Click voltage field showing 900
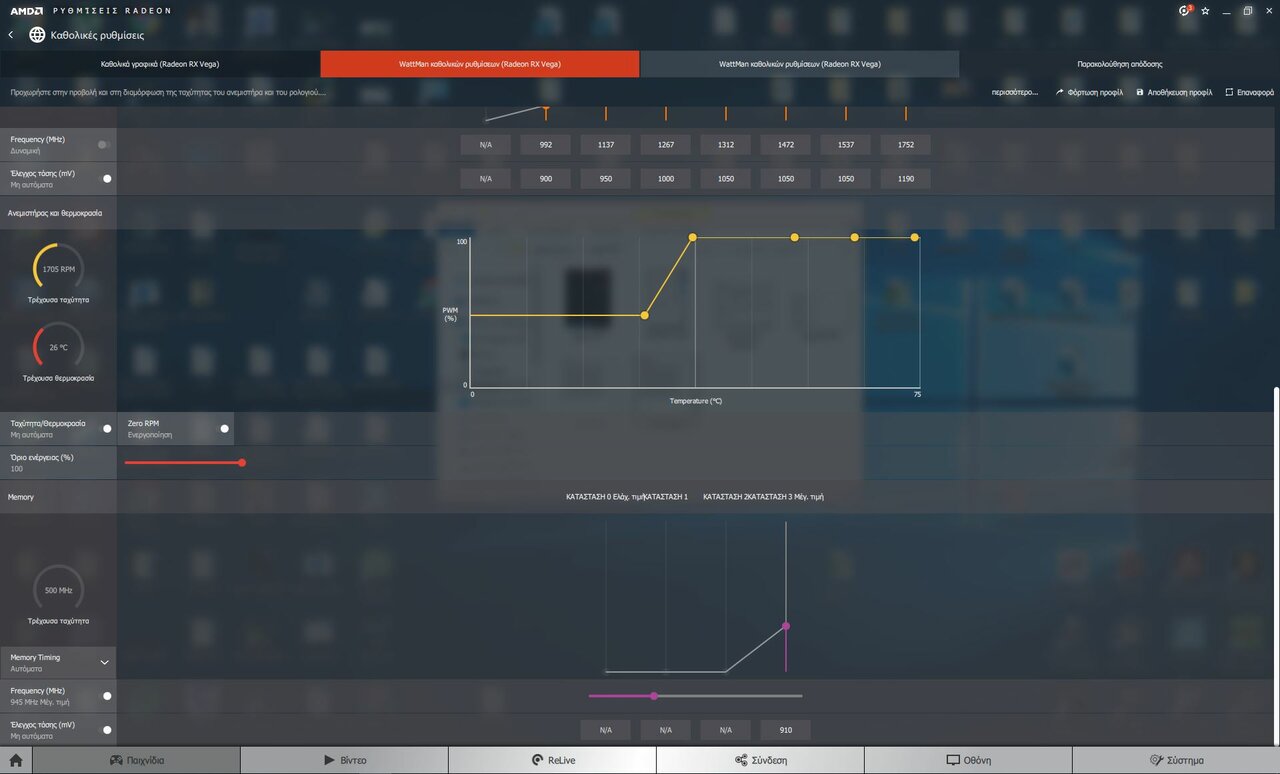The width and height of the screenshot is (1280, 774). point(546,179)
